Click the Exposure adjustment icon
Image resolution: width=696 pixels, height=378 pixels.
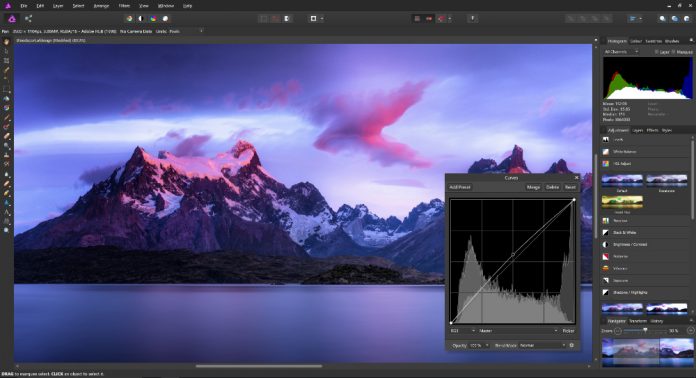606,280
